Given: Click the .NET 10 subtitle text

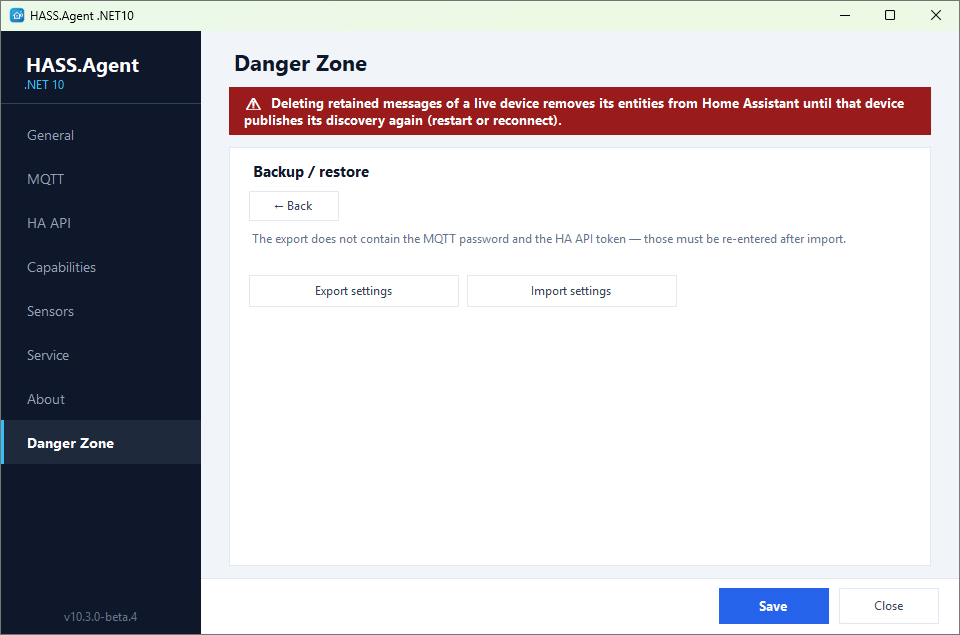Looking at the screenshot, I should (44, 85).
